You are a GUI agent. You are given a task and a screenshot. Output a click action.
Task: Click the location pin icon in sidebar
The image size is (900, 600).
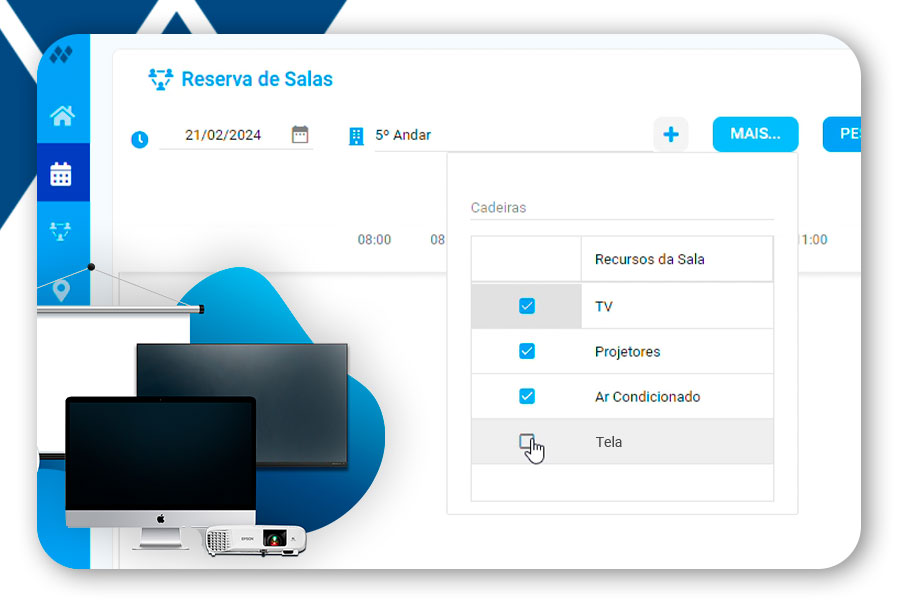click(61, 291)
